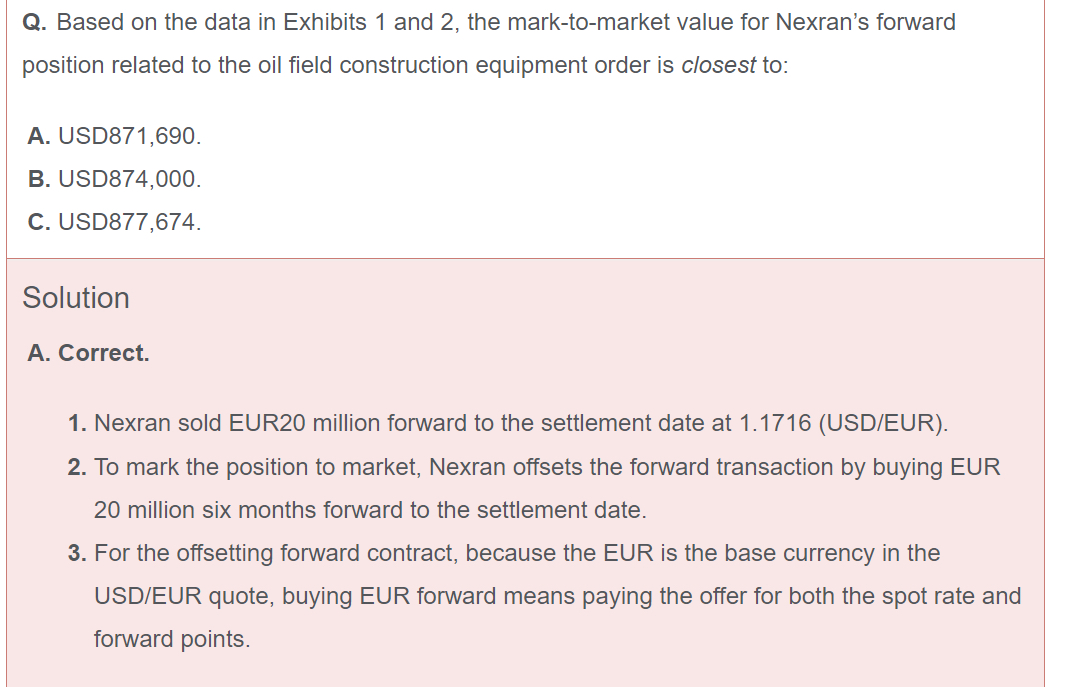Click the italic word "closest" in the question
Viewport: 1066px width, 687px height.
pos(718,65)
